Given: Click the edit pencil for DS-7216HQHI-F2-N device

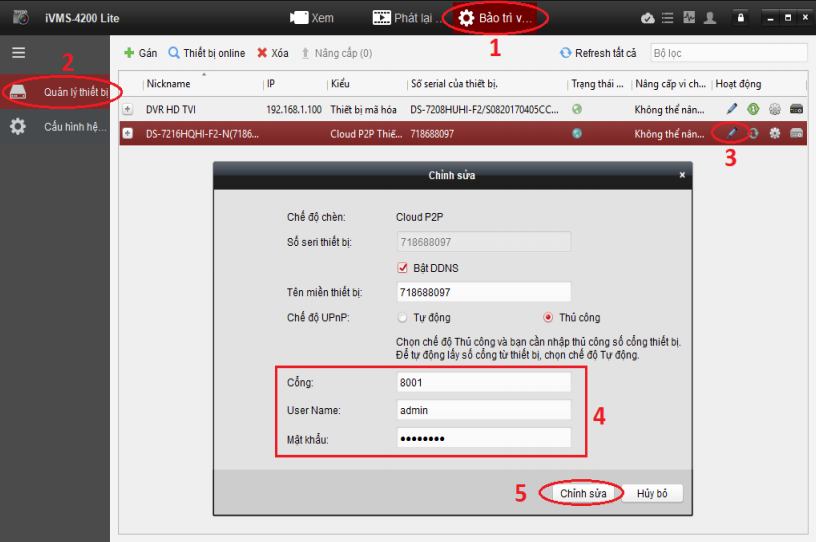Looking at the screenshot, I should tap(732, 133).
